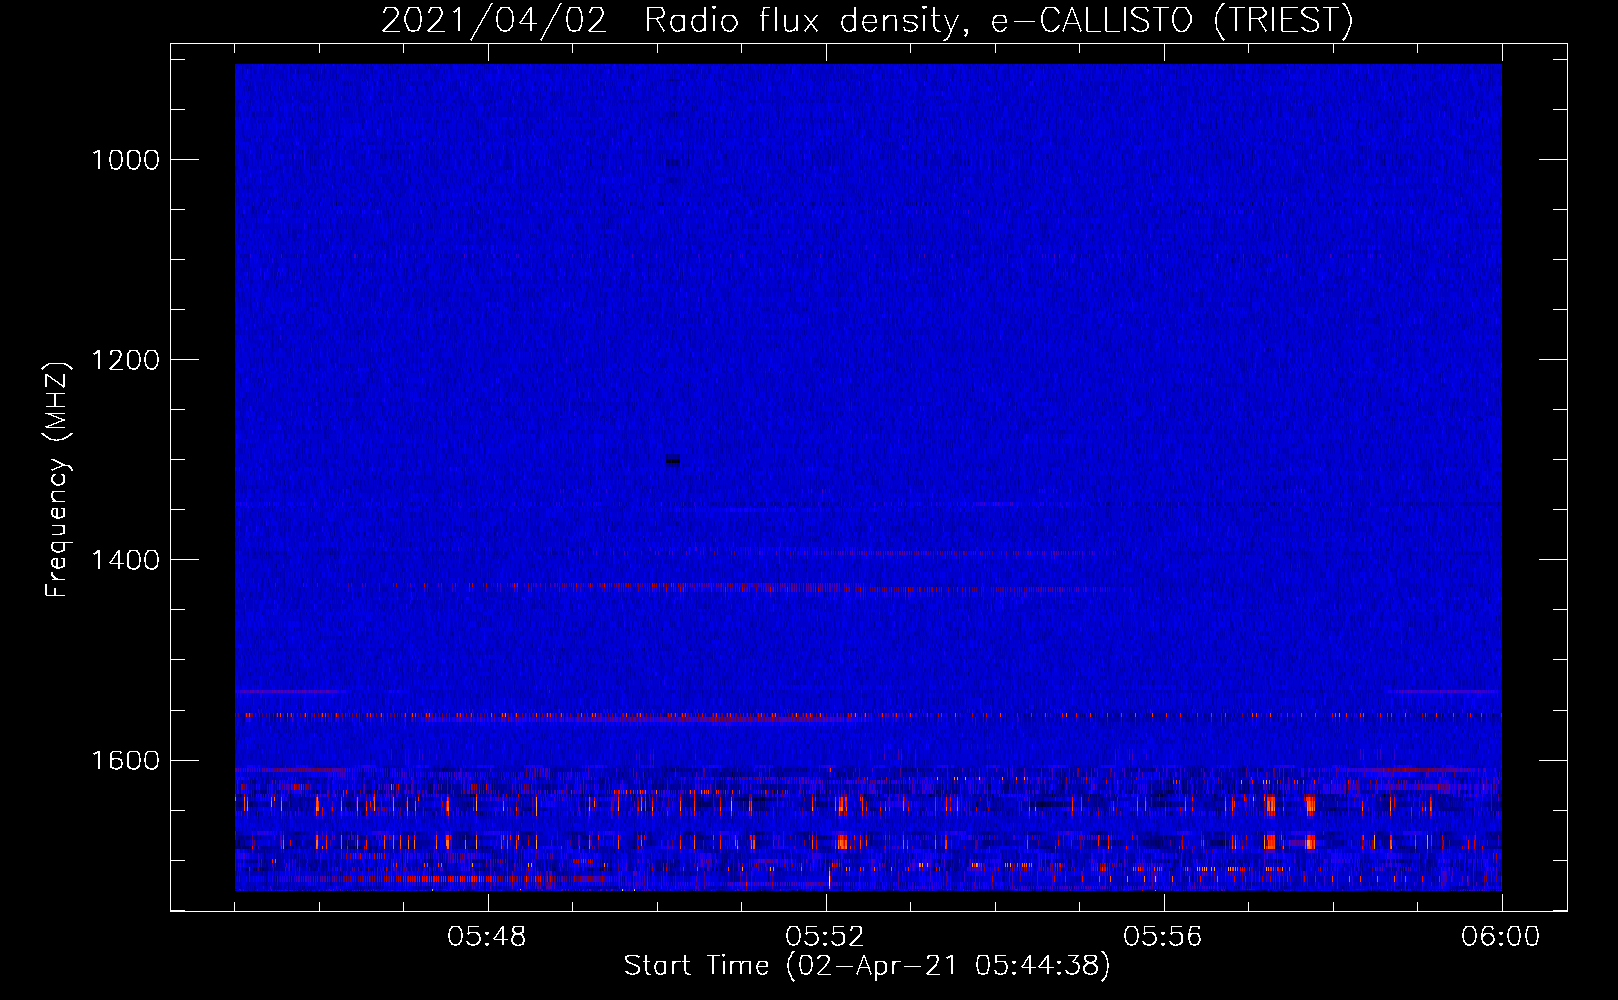Click the 1400 frequency tick label

125,560
